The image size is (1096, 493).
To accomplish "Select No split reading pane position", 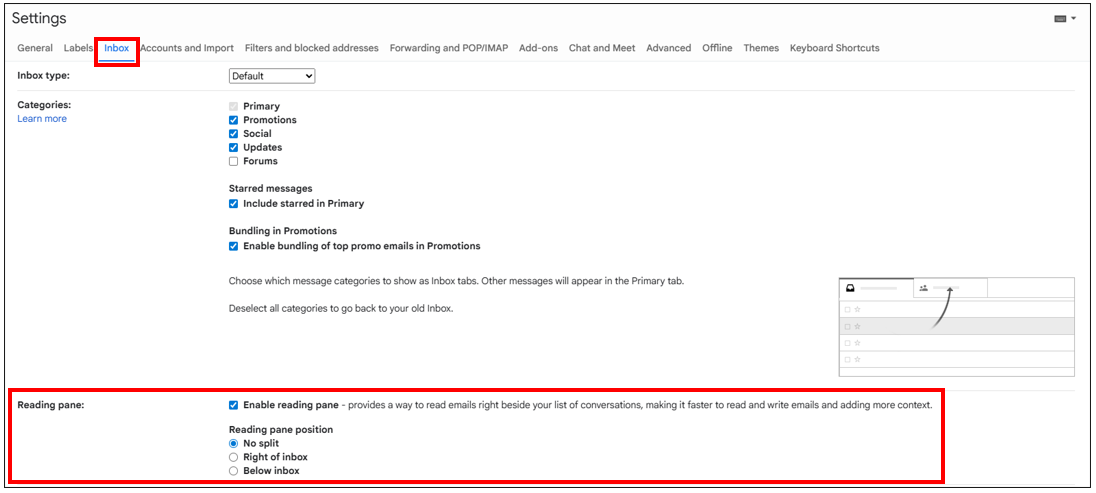I will (x=234, y=443).
